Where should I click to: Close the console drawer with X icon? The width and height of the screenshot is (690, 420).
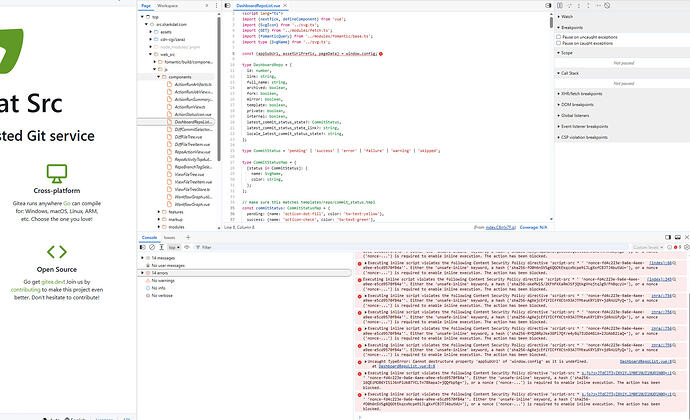click(x=686, y=237)
